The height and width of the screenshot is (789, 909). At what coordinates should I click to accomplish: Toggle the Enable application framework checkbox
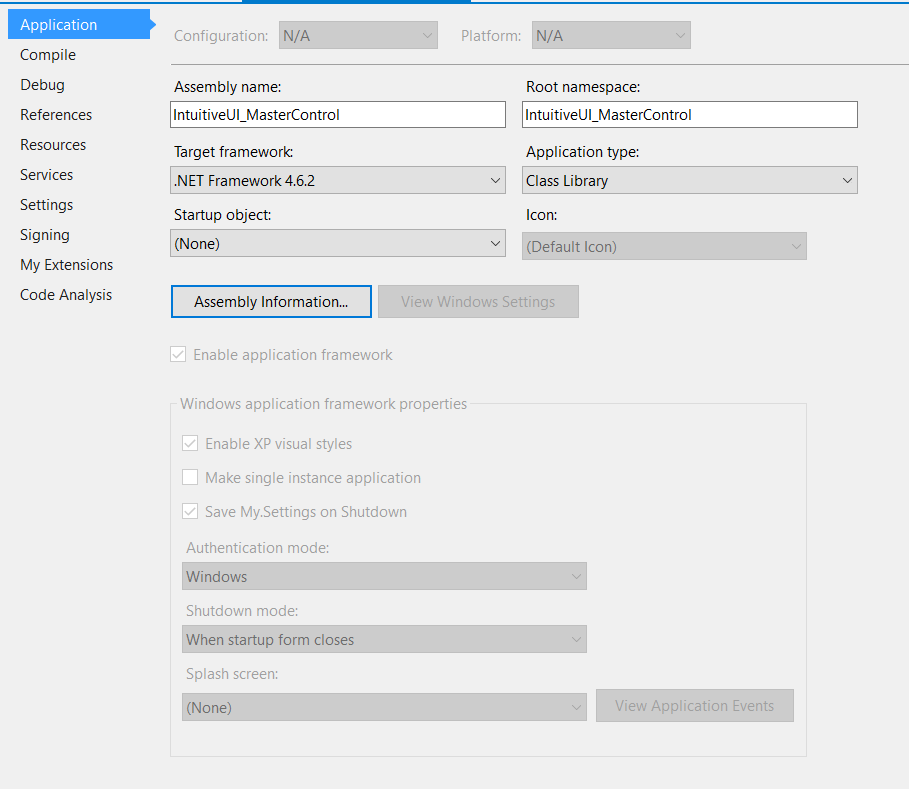pos(178,354)
